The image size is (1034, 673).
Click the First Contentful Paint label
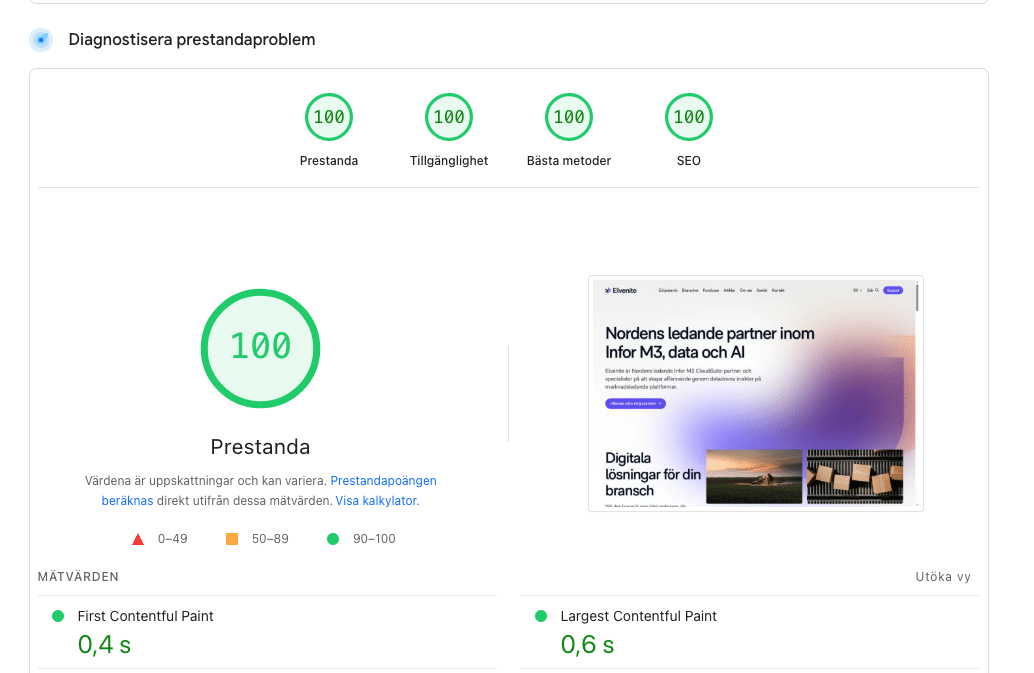[146, 616]
